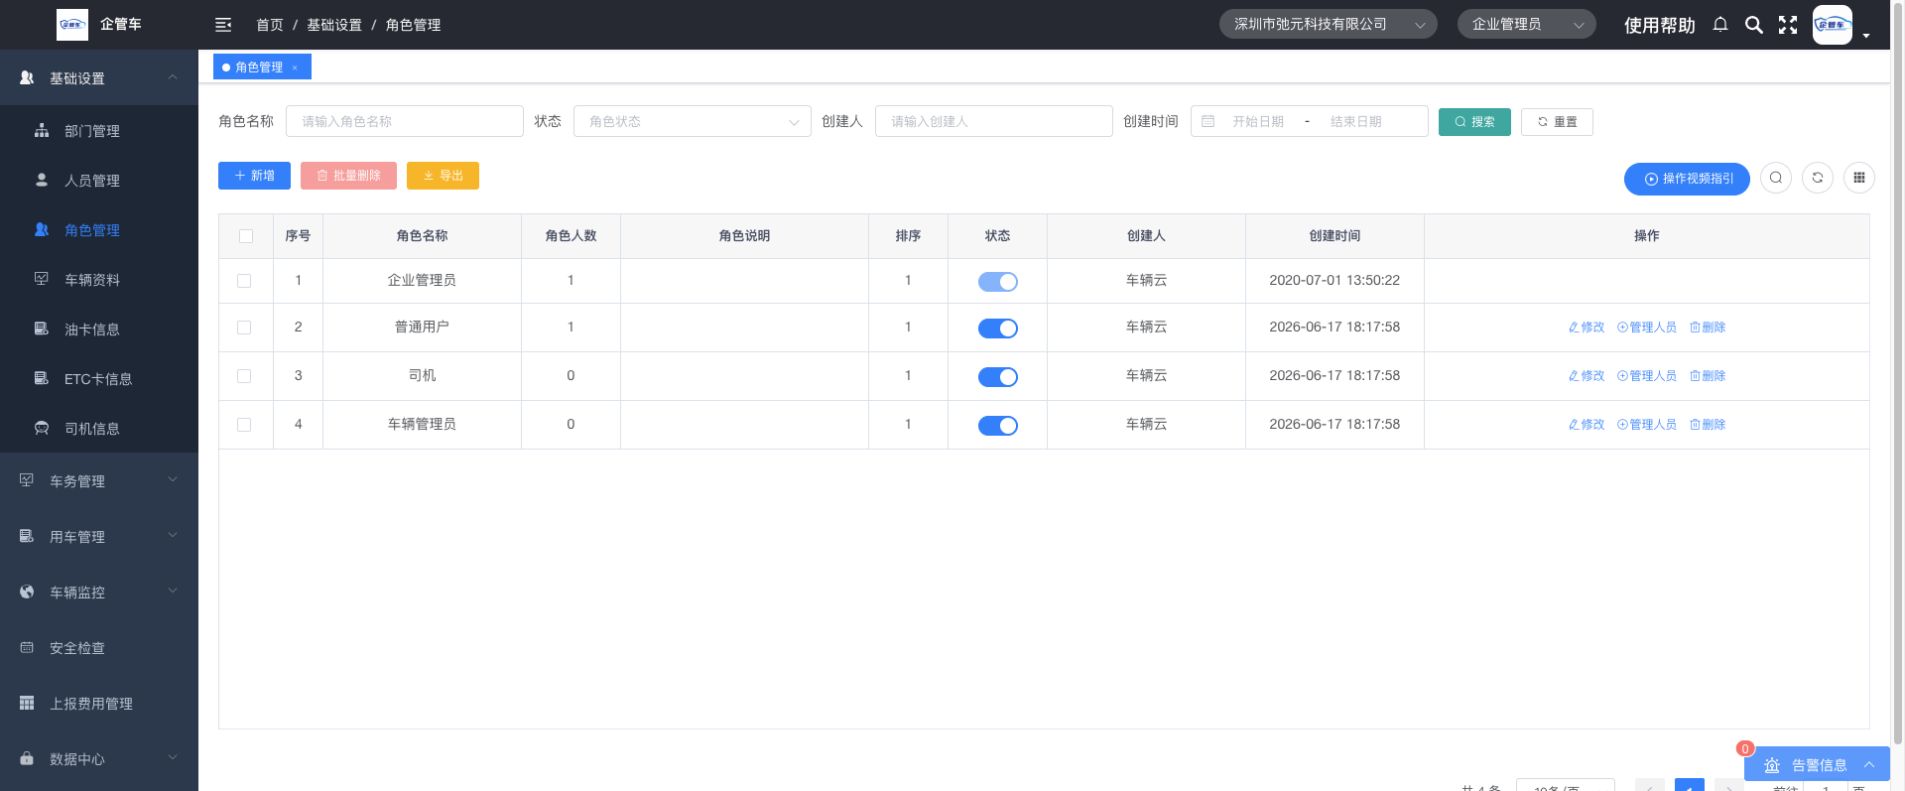Viewport: 1905px width, 791px height.
Task: Expand the 告警信息 panel chevron
Action: pyautogui.click(x=1869, y=765)
